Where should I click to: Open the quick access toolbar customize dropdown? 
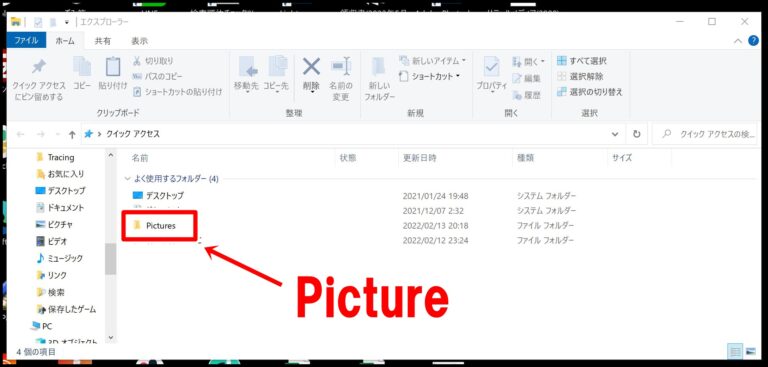67,22
